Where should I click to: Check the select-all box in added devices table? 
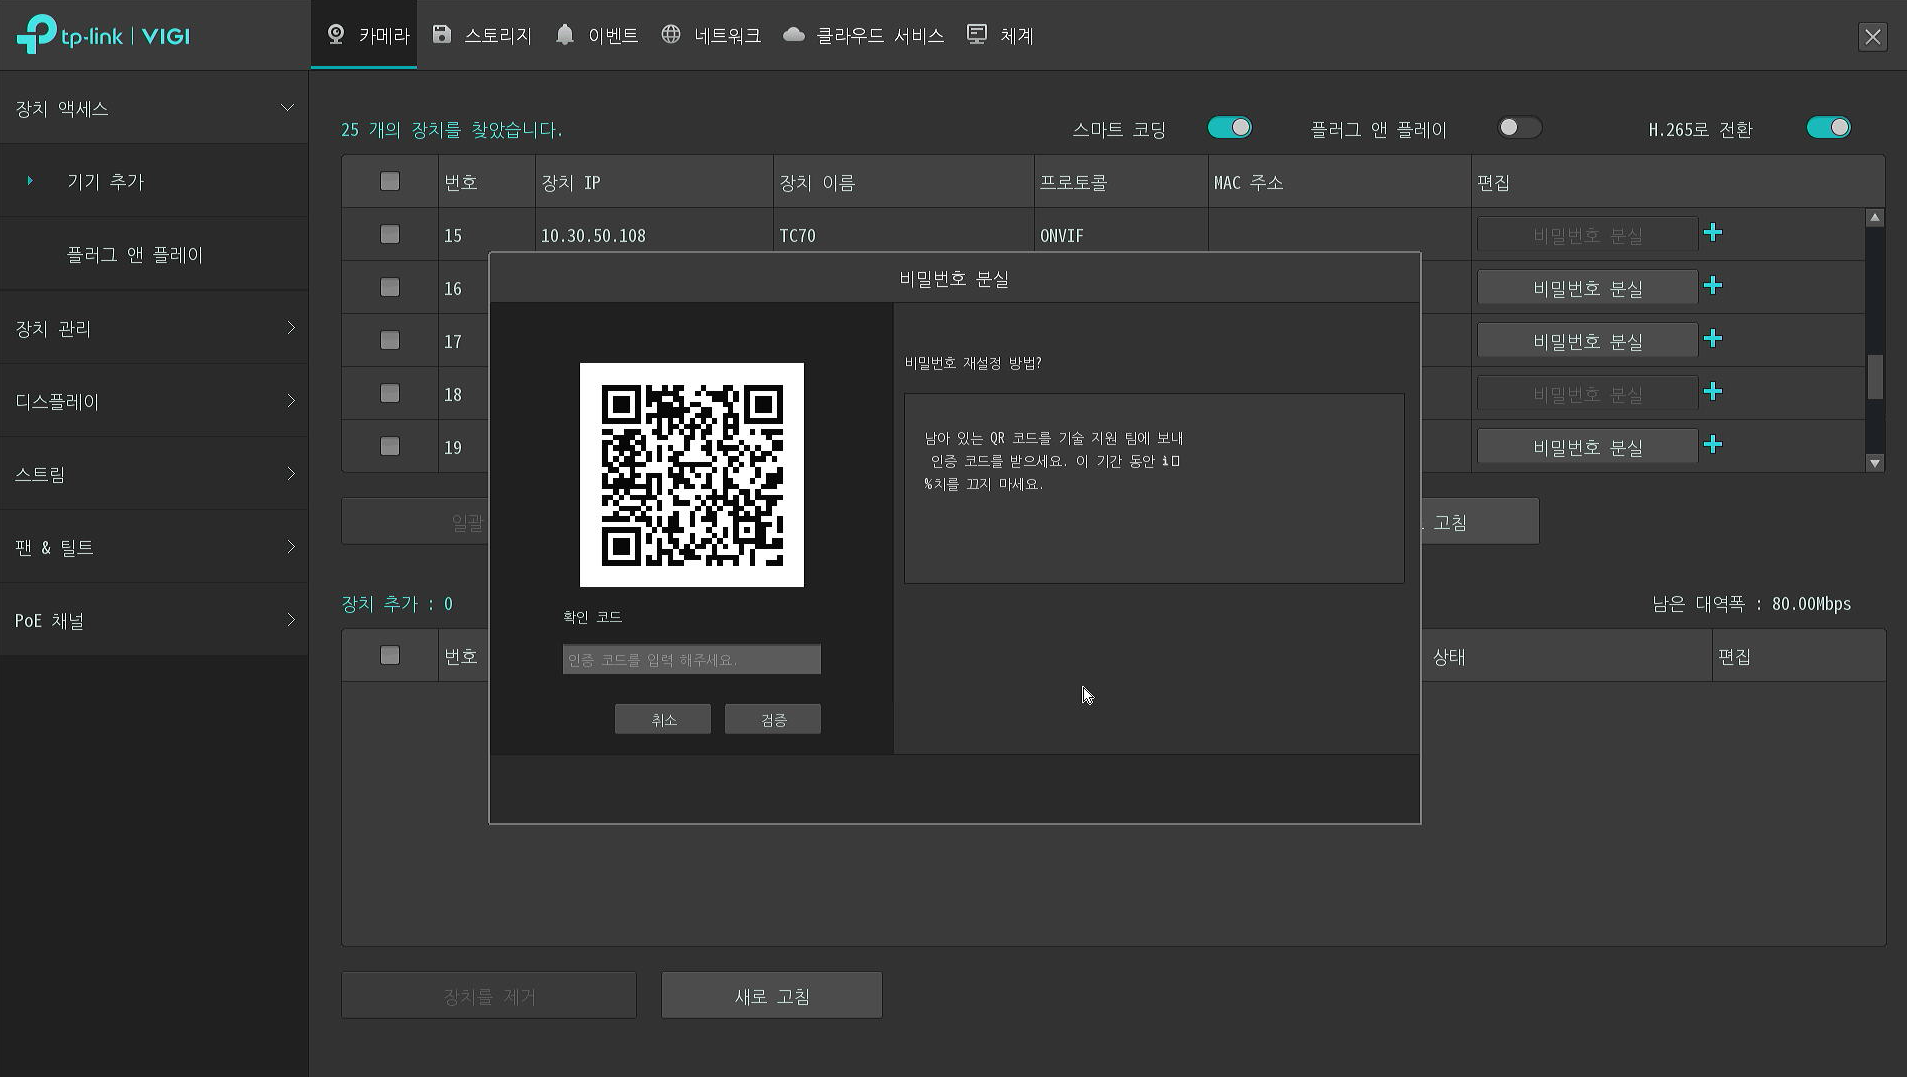click(390, 655)
